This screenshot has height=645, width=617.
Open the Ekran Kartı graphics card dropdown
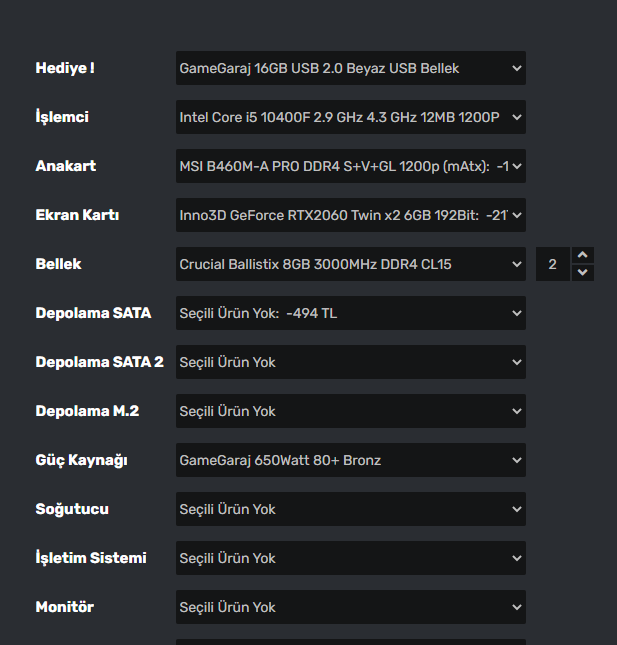[x=350, y=215]
